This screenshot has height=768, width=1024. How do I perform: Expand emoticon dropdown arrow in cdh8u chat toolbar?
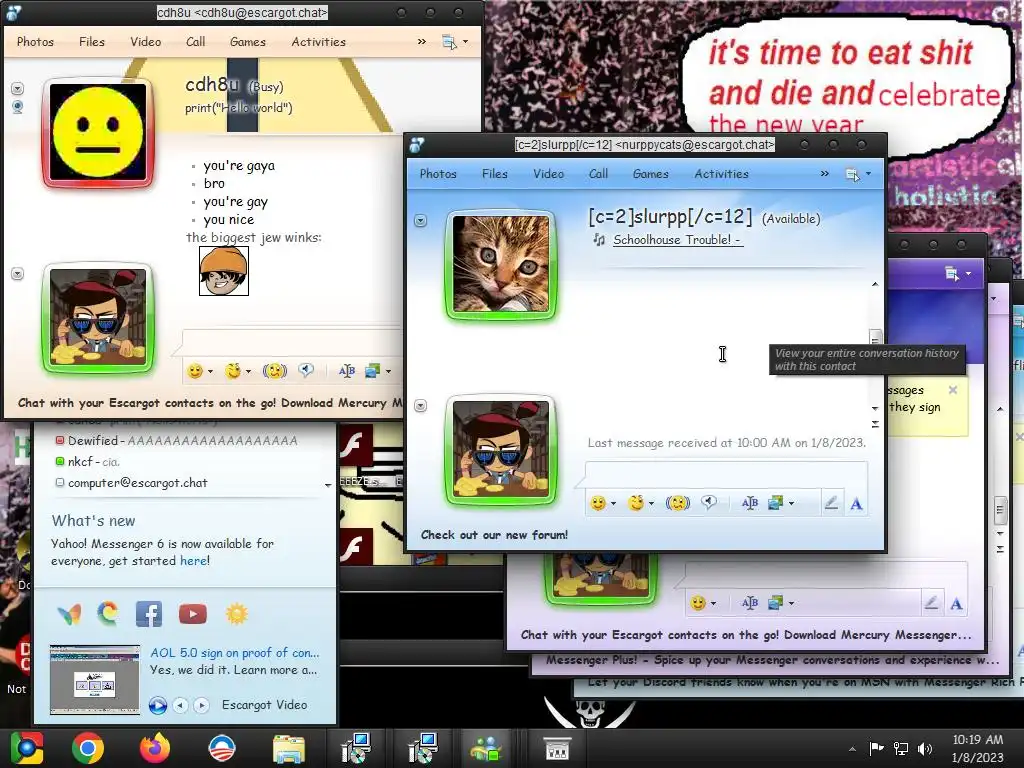[210, 372]
